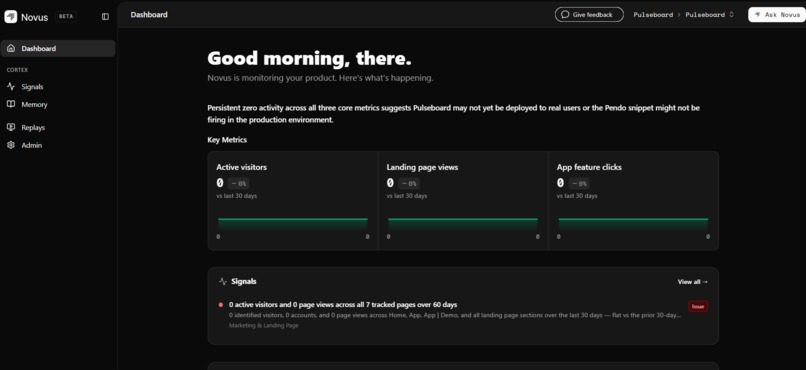Click the Ask Novus button
This screenshot has width=806, height=370.
click(777, 14)
